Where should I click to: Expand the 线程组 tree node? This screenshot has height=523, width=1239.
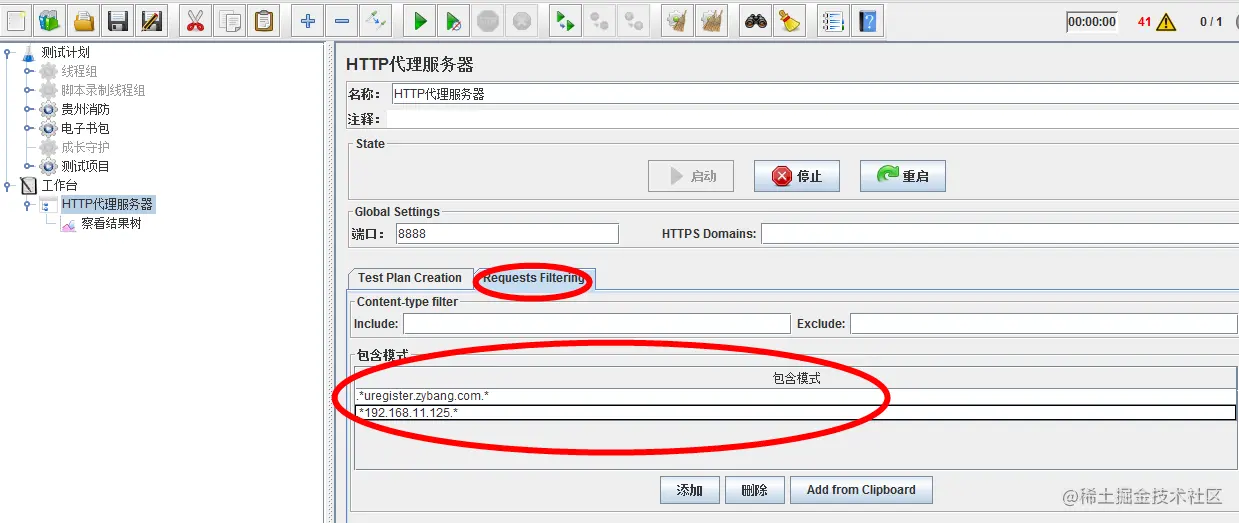pos(29,71)
